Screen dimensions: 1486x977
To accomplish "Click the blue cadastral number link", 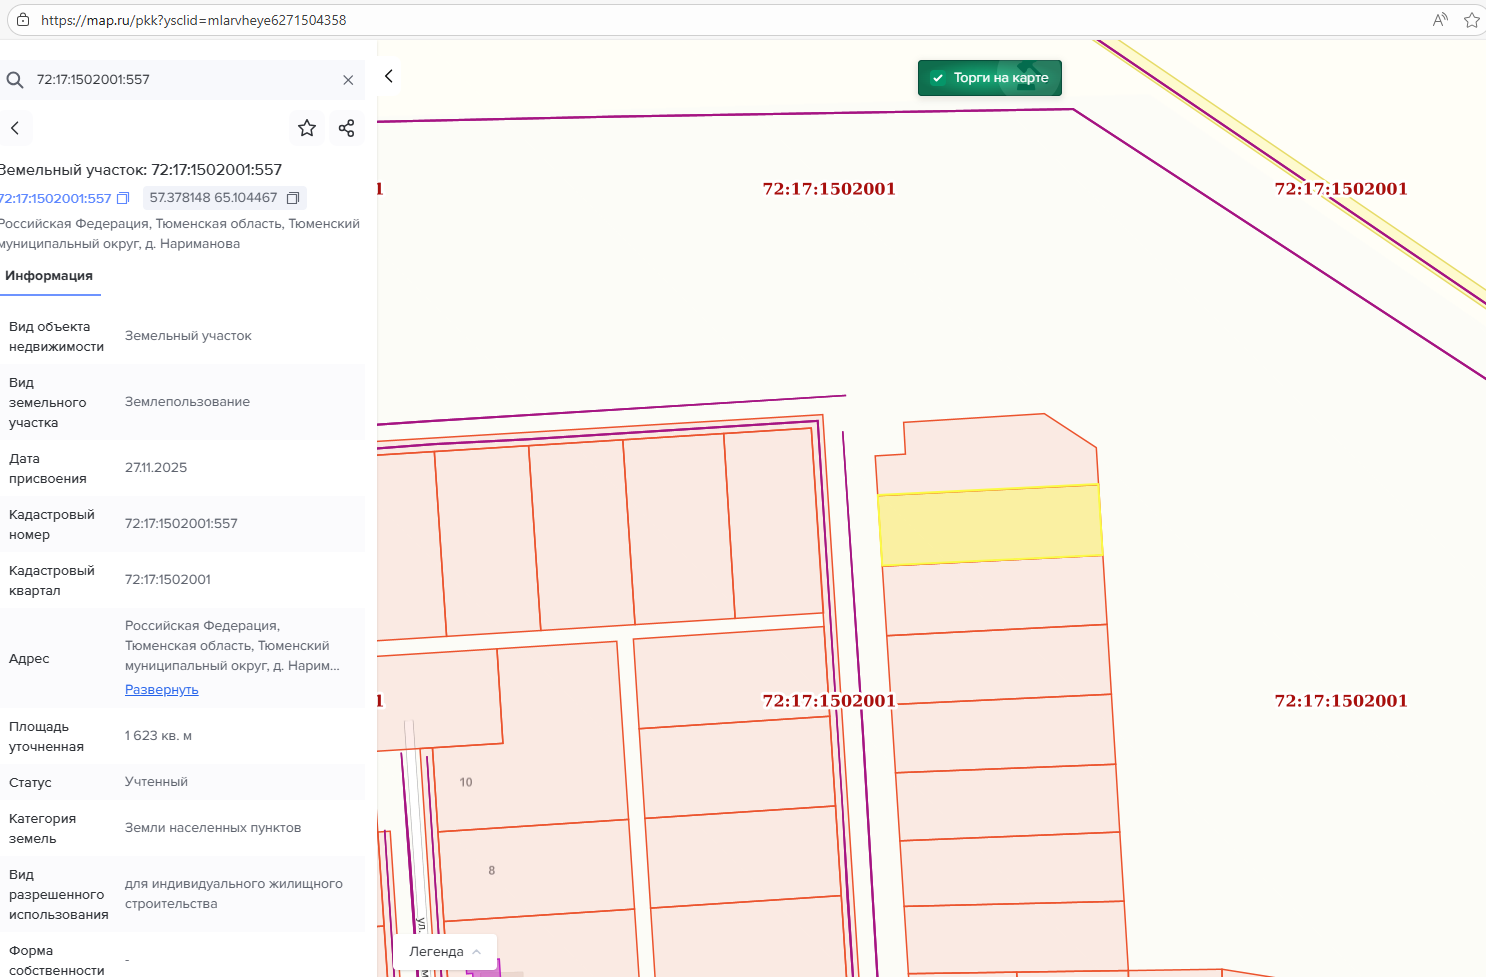I will click(x=55, y=198).
